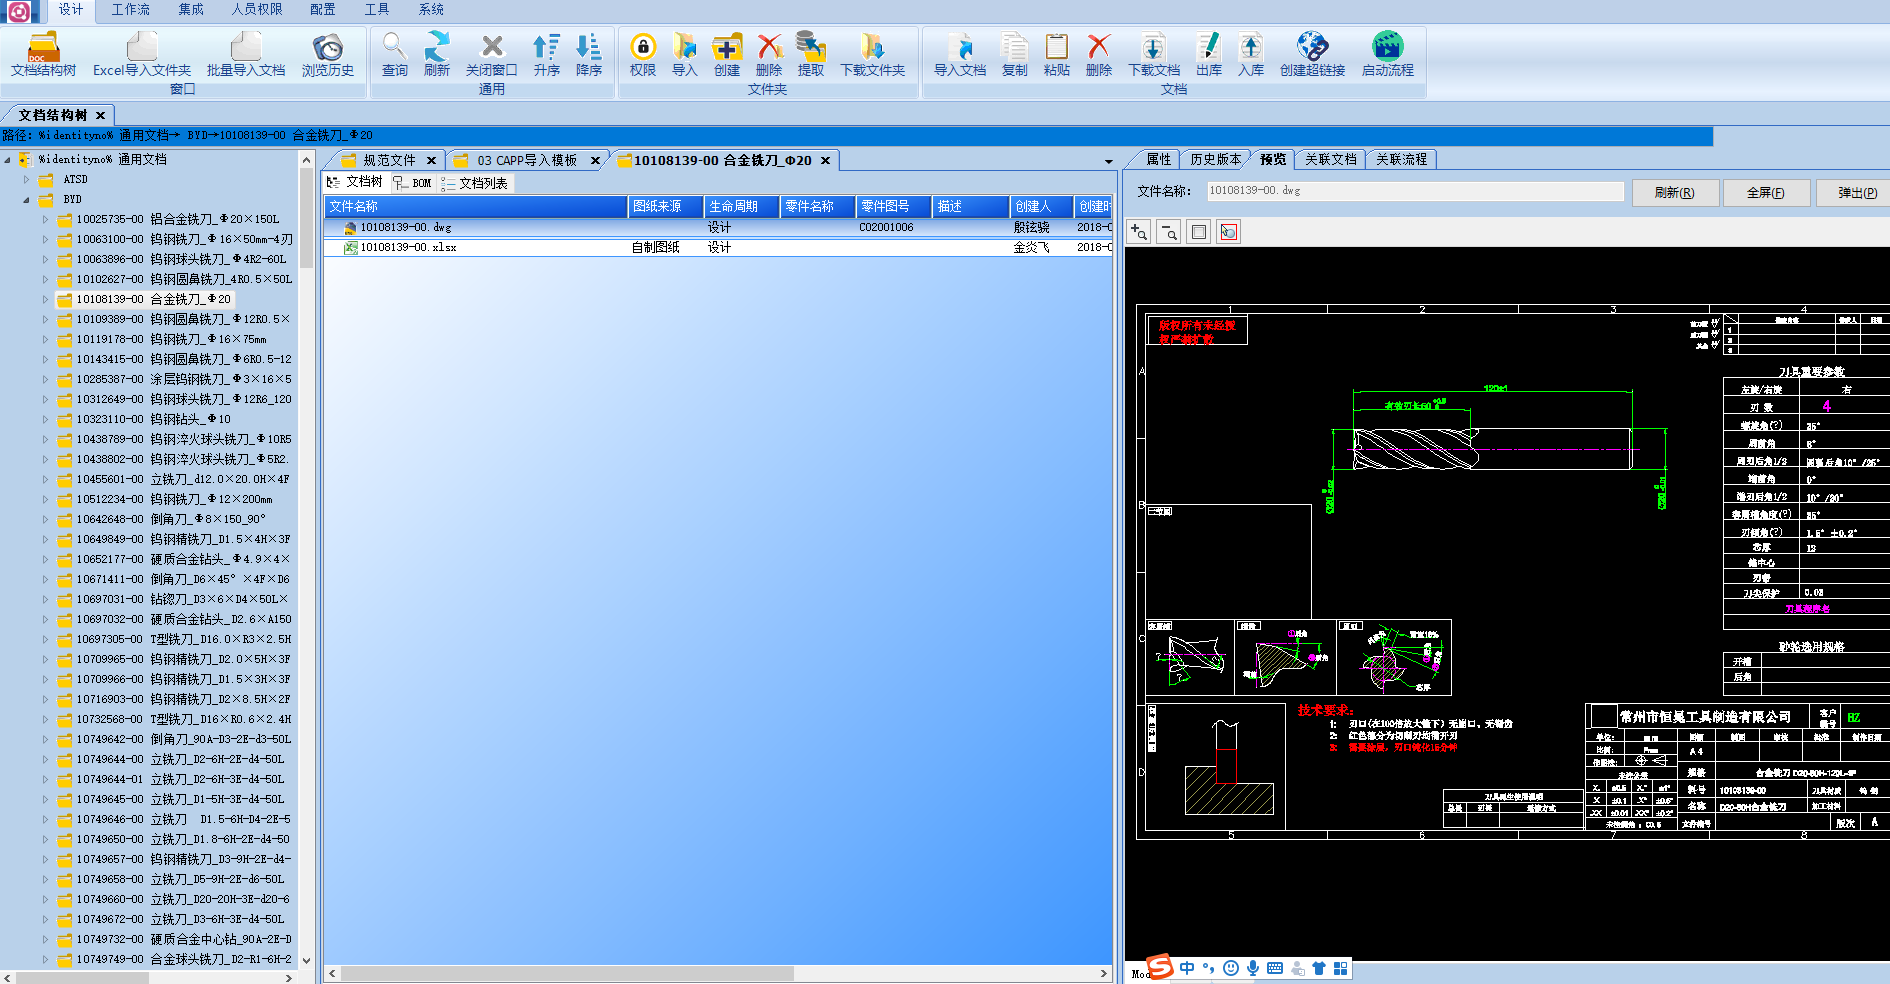Close the 规范文件 tab
The image size is (1890, 984).
(431, 160)
